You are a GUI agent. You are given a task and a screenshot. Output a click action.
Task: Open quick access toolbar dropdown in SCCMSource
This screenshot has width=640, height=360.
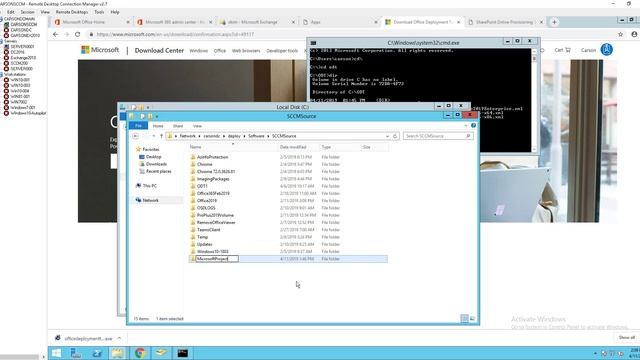coord(157,117)
